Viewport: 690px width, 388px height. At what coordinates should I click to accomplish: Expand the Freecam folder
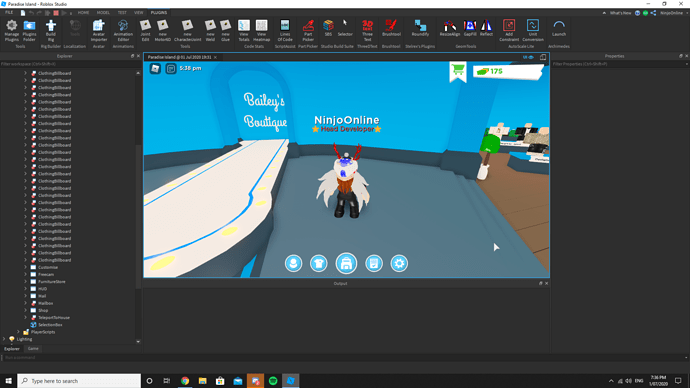point(25,274)
